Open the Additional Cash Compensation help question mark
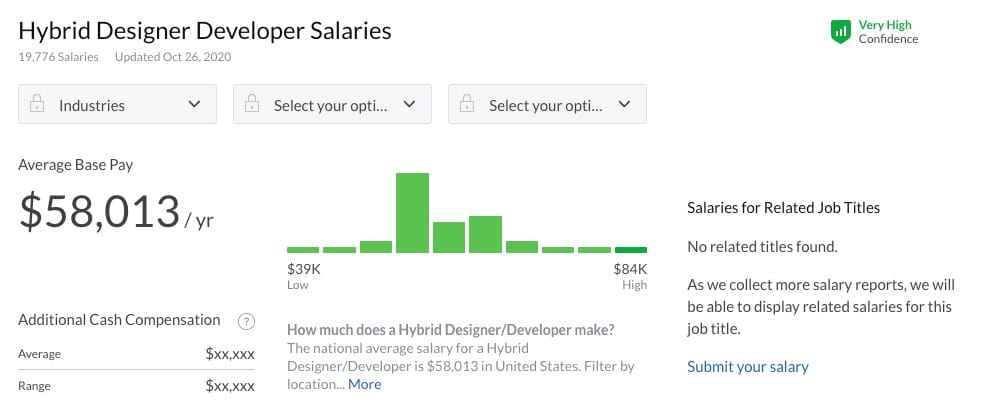Image resolution: width=983 pixels, height=410 pixels. click(x=246, y=321)
